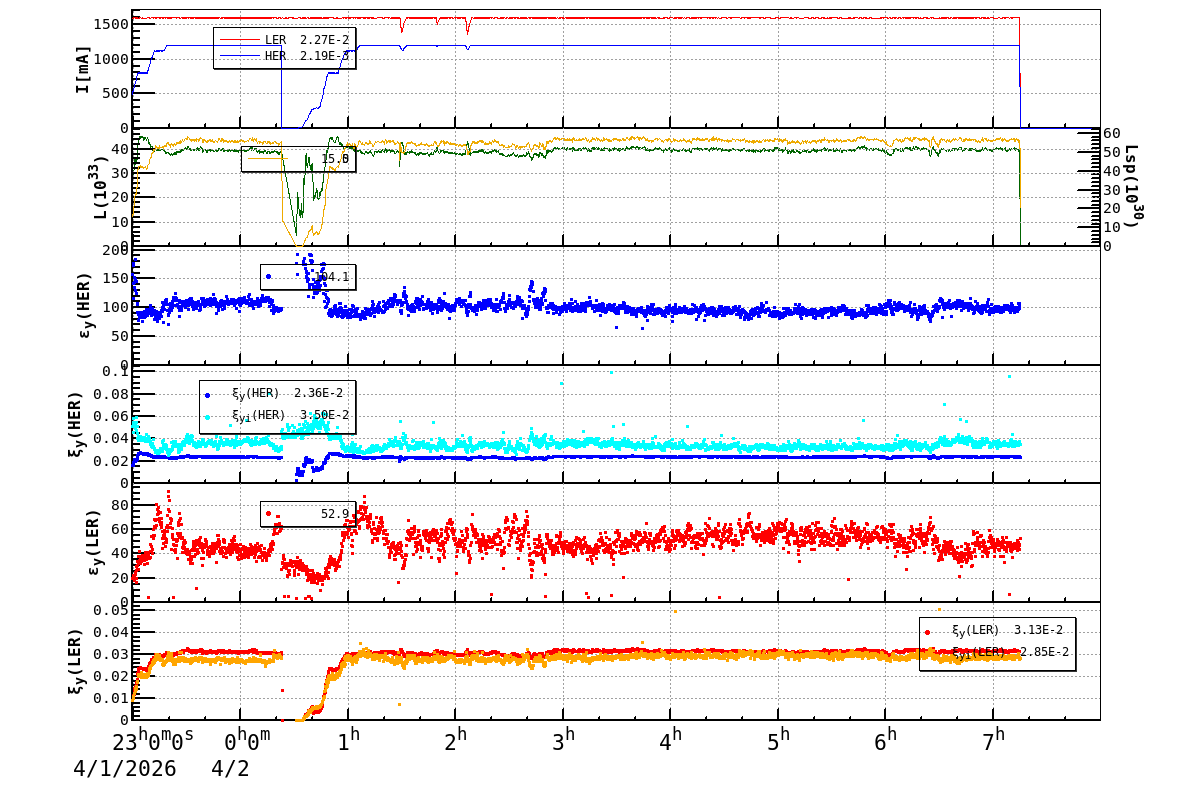This screenshot has width=1200, height=798.
Task: Click the luminosity legend value 15.0
Action: click(x=335, y=159)
